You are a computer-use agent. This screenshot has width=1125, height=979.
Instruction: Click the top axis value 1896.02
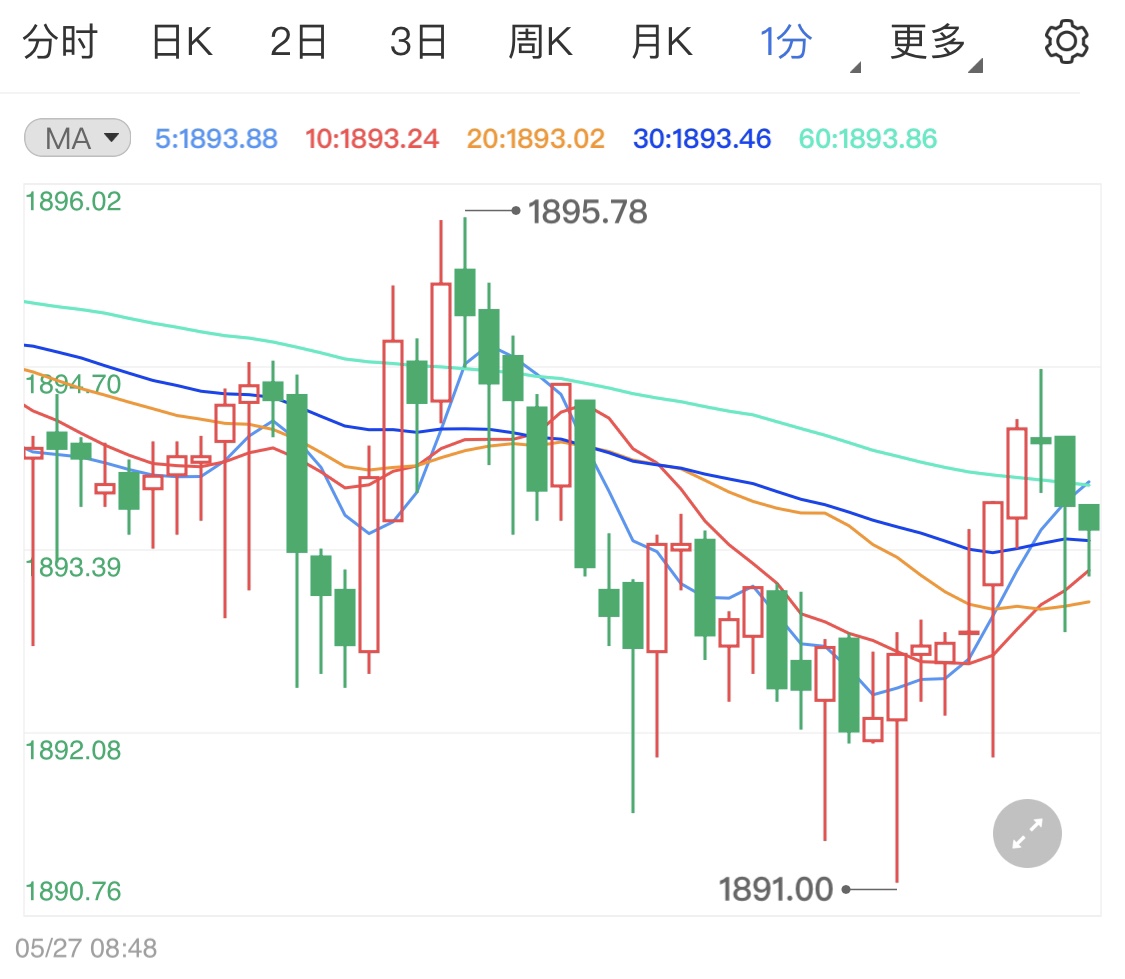point(73,202)
